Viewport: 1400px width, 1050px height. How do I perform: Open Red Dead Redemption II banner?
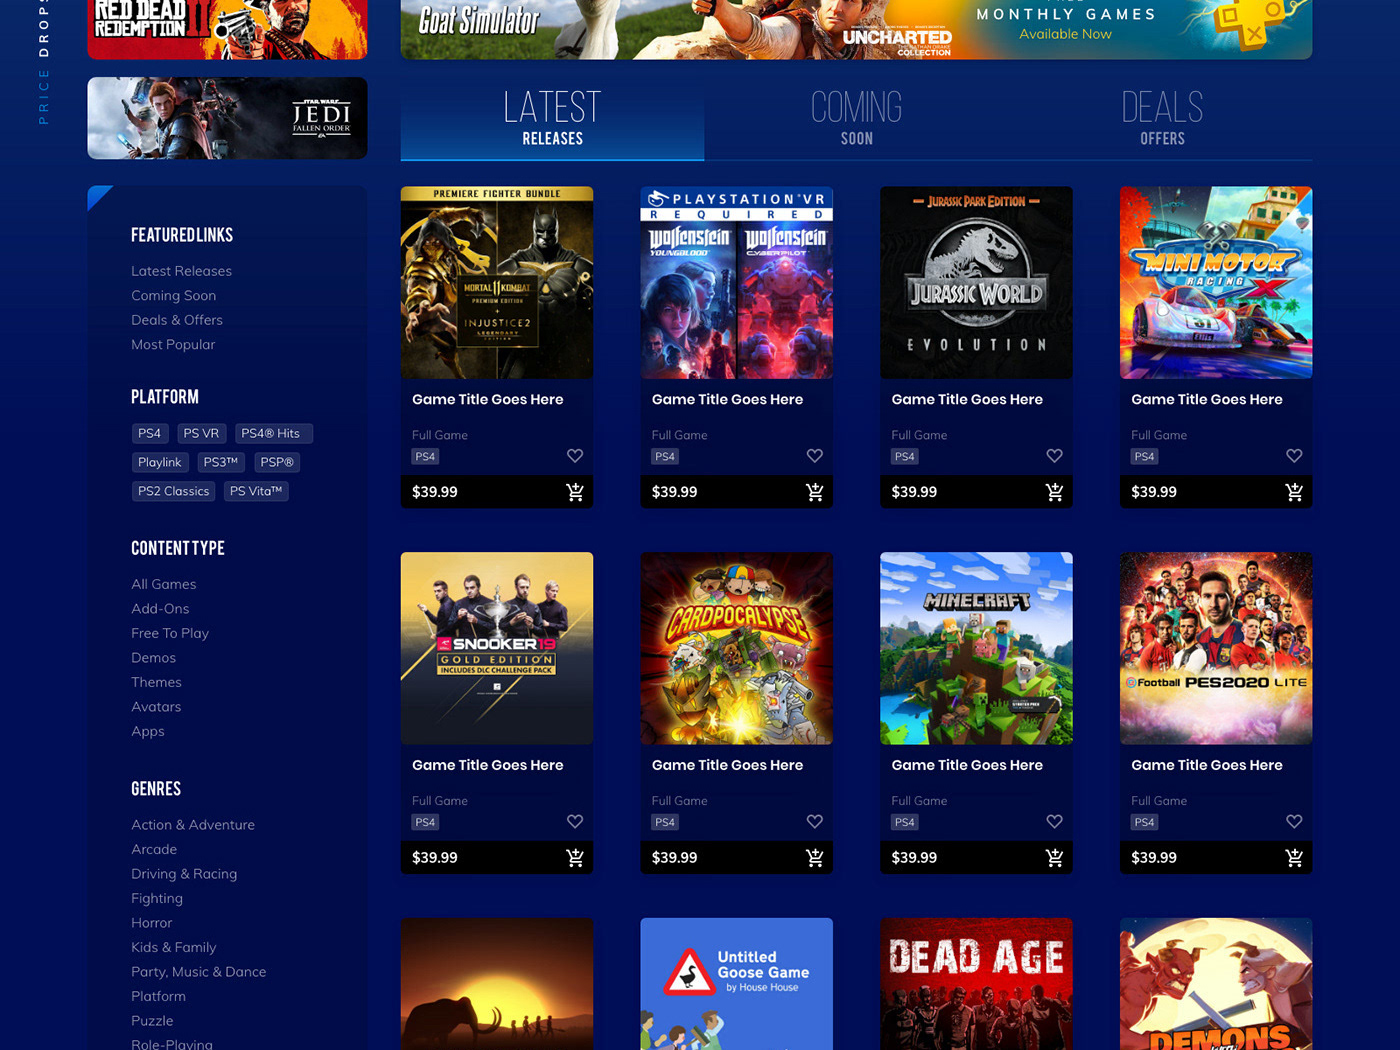[227, 29]
